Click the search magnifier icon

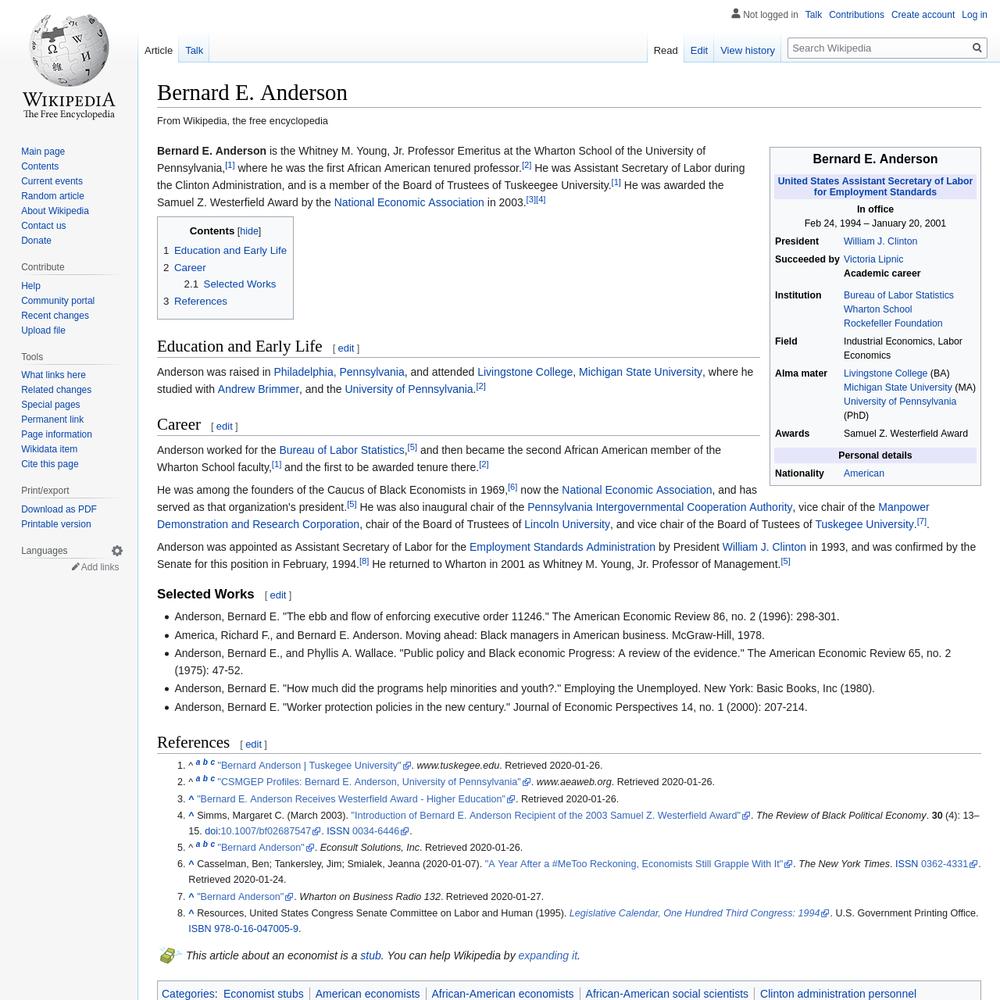click(976, 48)
